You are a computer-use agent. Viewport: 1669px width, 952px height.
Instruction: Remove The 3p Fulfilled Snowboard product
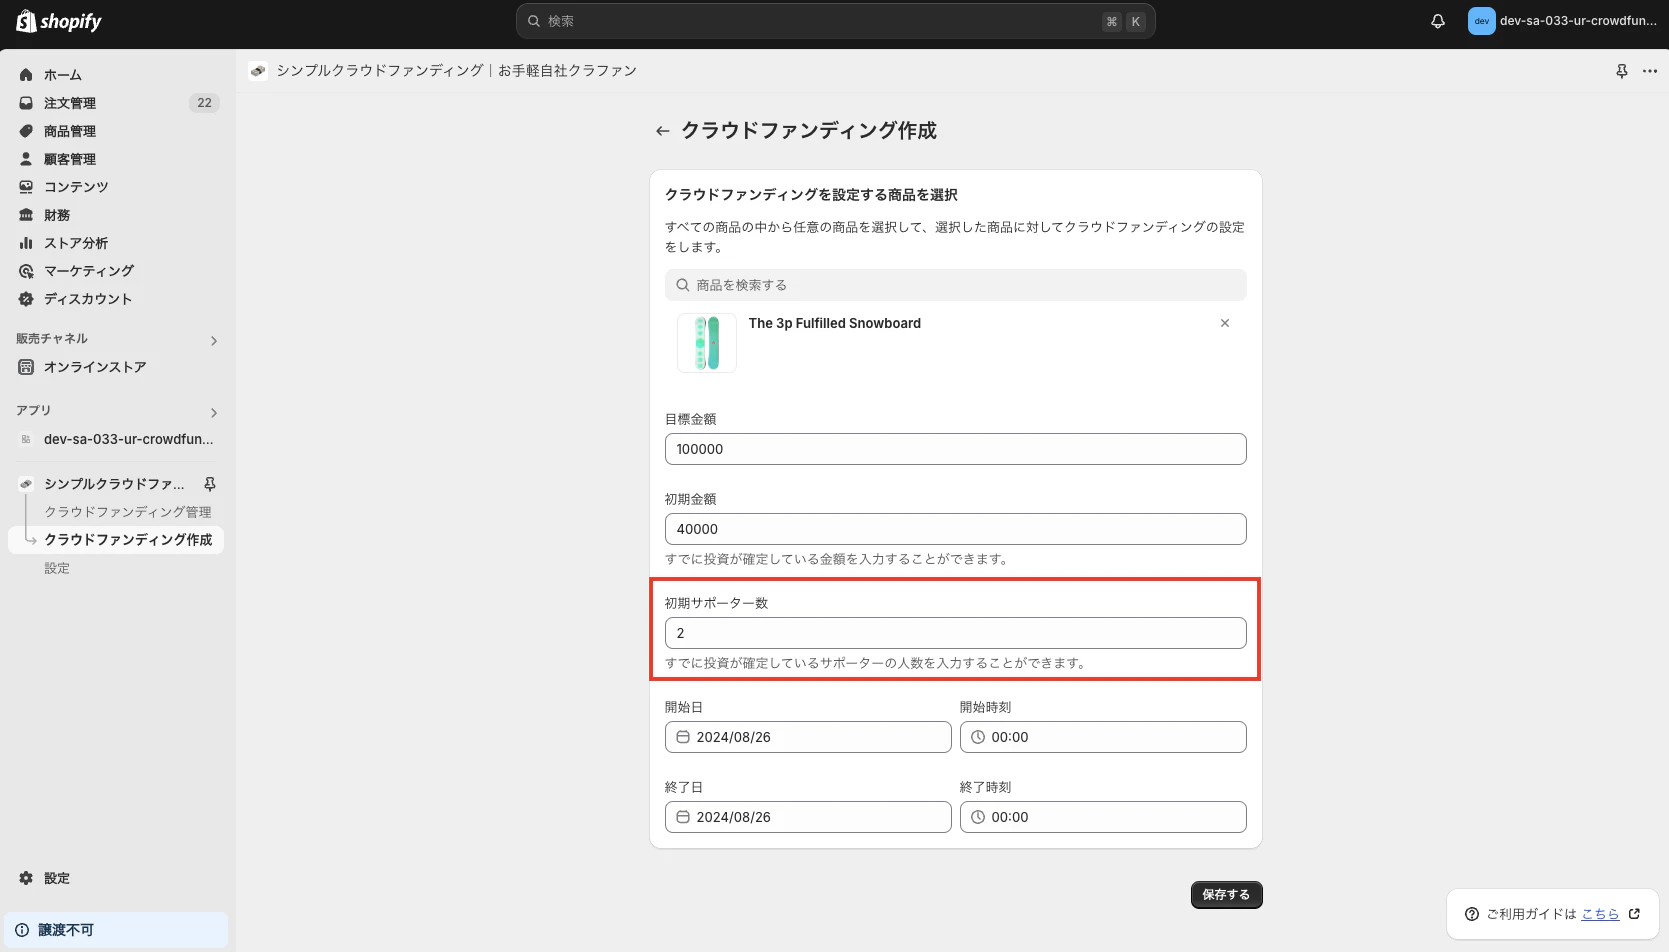[x=1225, y=323]
